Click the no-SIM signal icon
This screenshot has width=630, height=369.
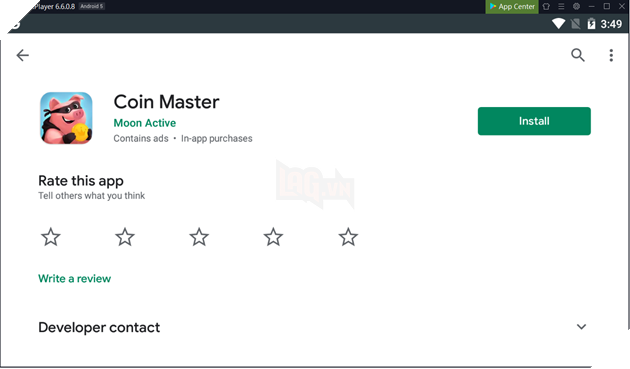click(575, 24)
